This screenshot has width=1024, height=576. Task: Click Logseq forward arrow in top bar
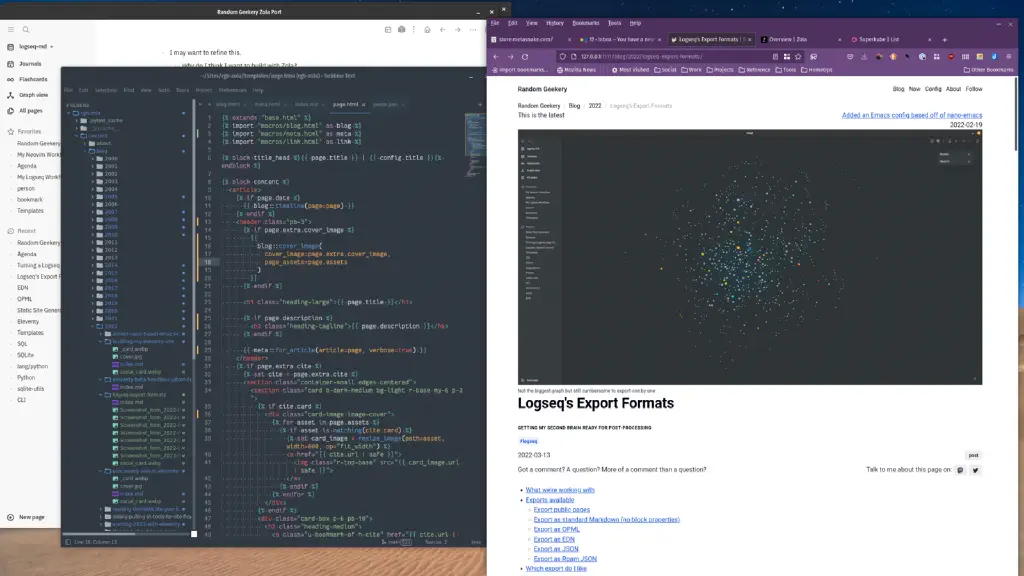(457, 29)
